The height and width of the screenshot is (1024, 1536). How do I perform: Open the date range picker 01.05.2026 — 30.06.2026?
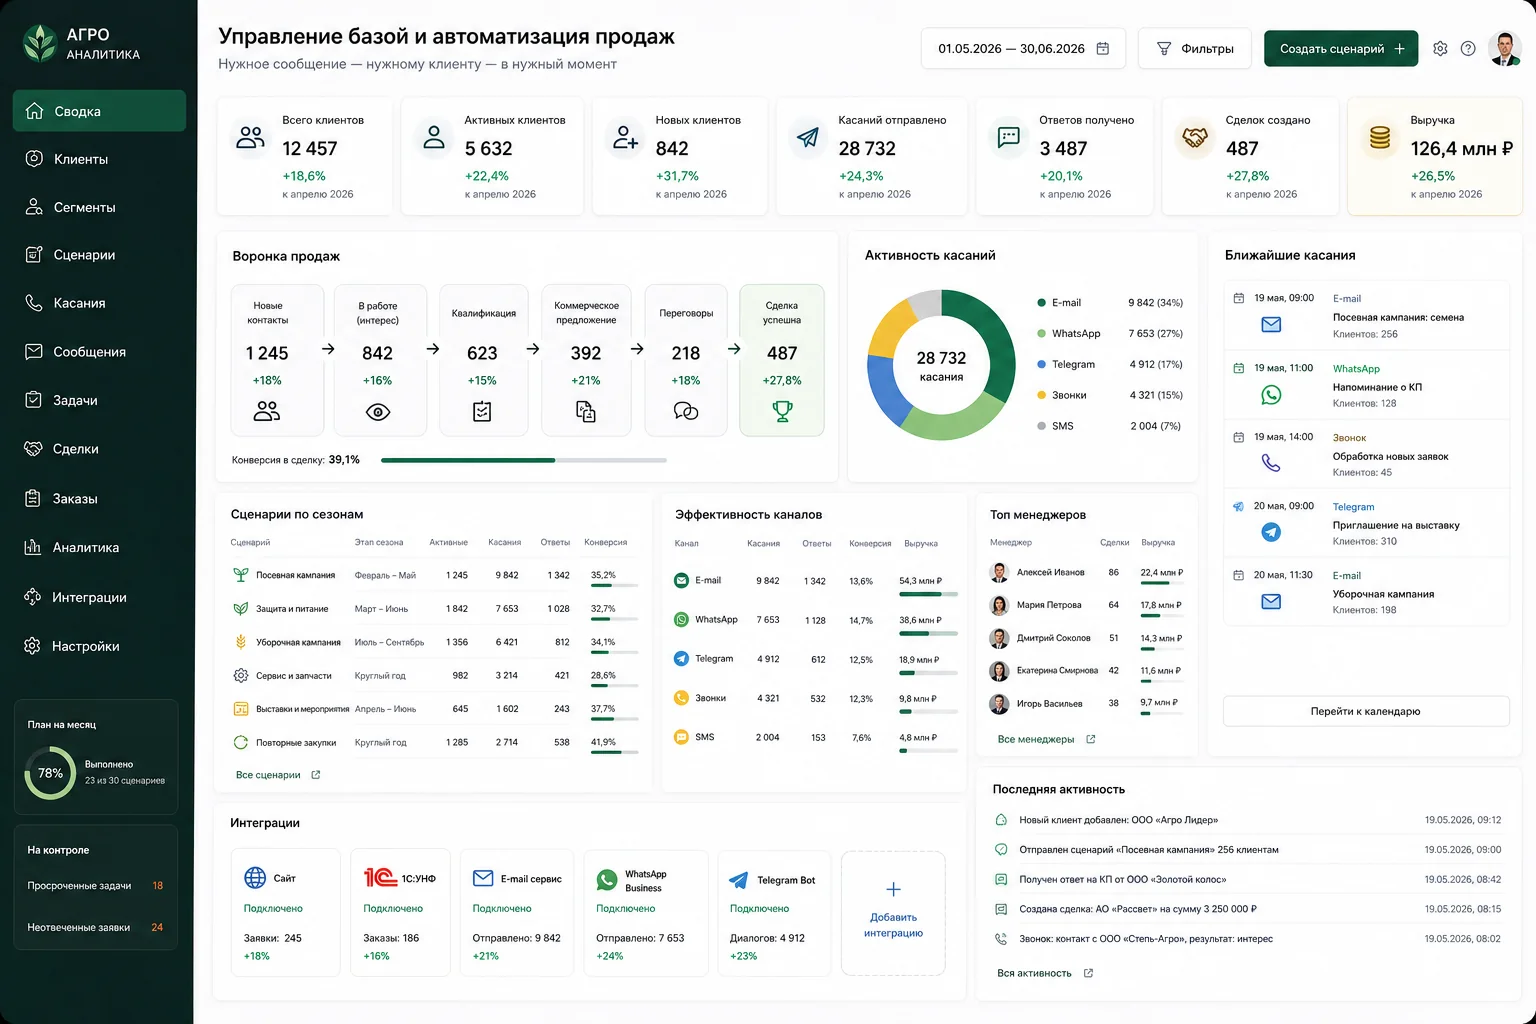click(1023, 48)
